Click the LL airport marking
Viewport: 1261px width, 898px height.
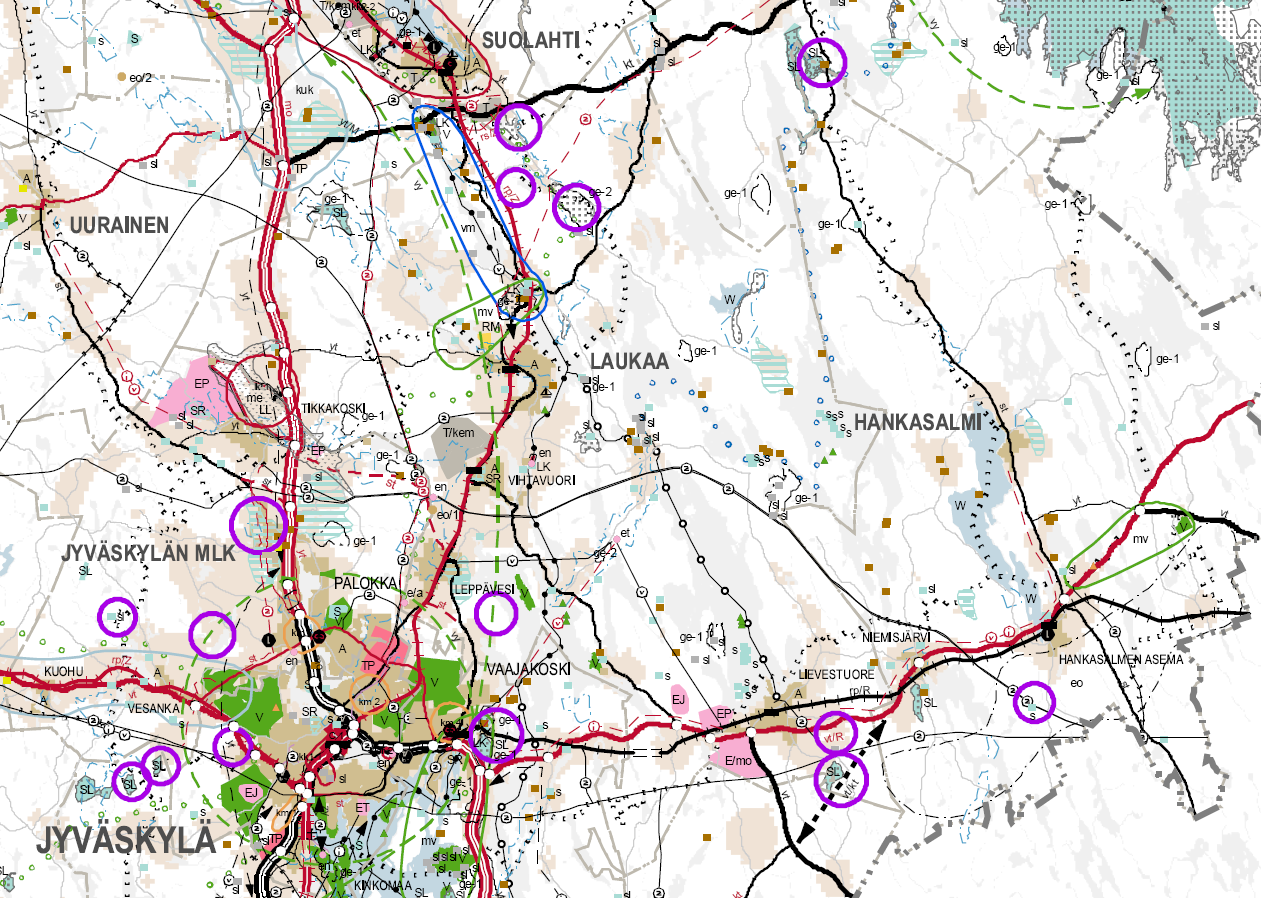(x=265, y=410)
